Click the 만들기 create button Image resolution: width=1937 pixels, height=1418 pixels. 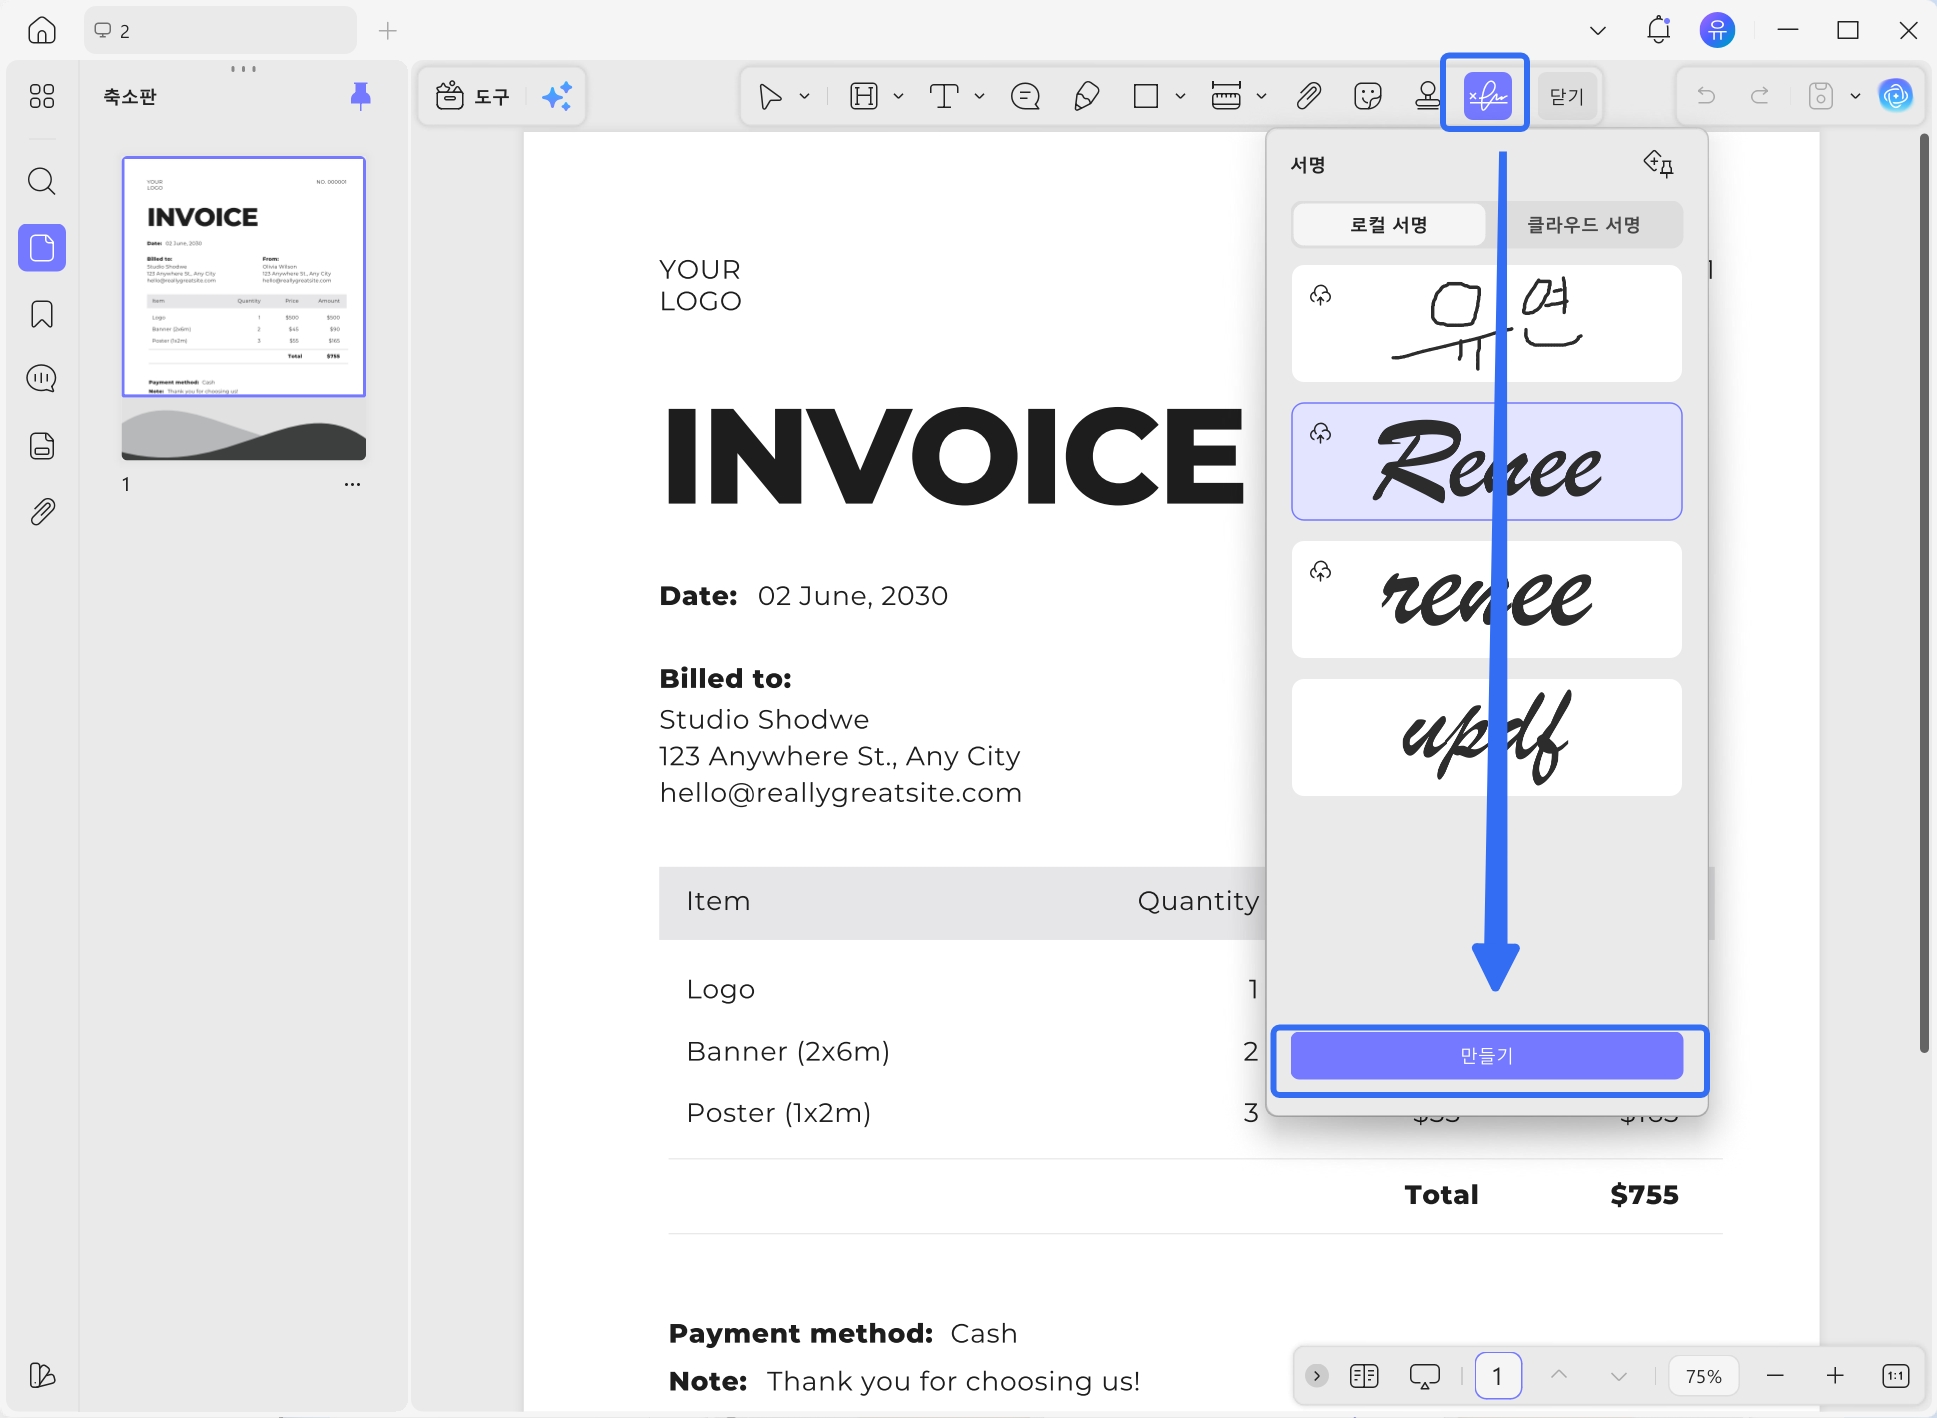[x=1486, y=1056]
